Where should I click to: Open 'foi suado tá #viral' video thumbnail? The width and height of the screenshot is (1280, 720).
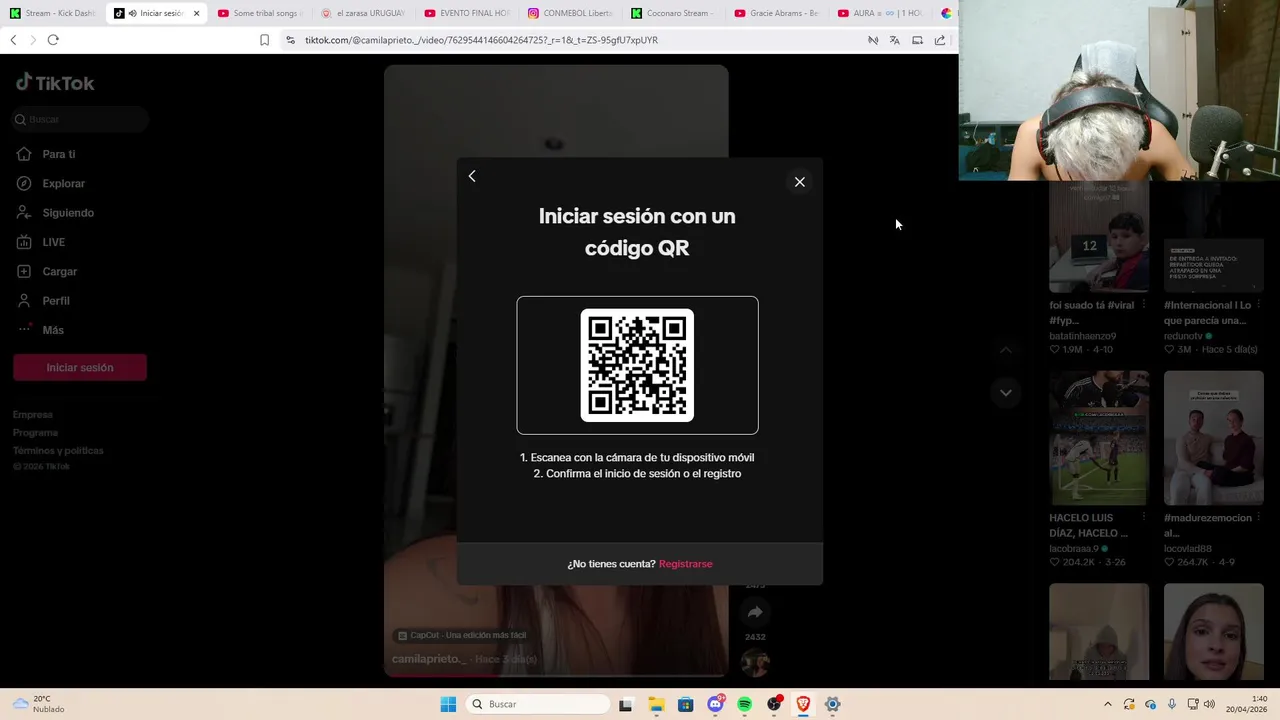(x=1099, y=238)
